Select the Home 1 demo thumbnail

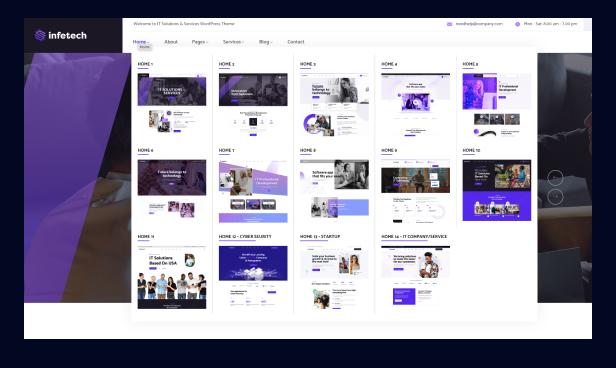coord(172,104)
